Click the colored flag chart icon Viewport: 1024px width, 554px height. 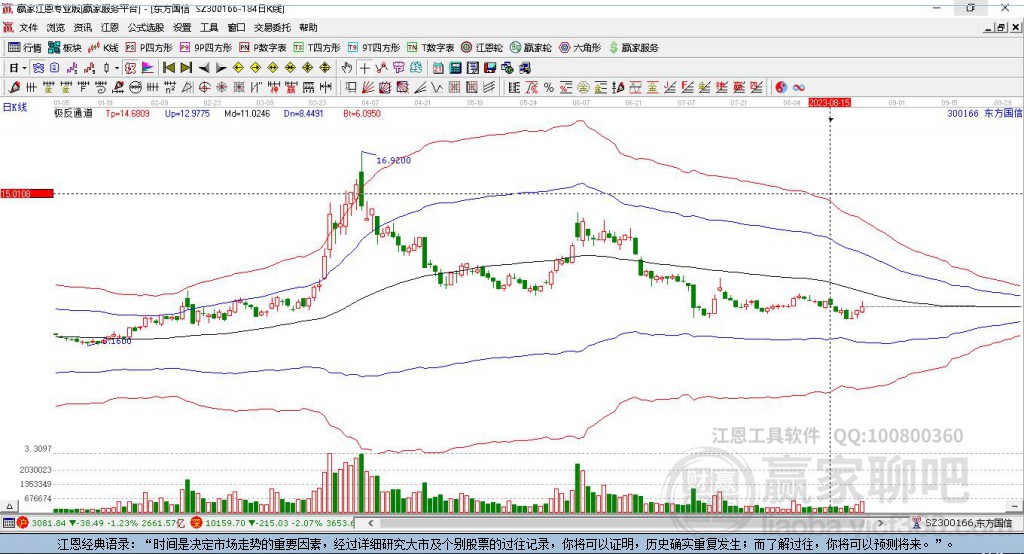point(148,68)
